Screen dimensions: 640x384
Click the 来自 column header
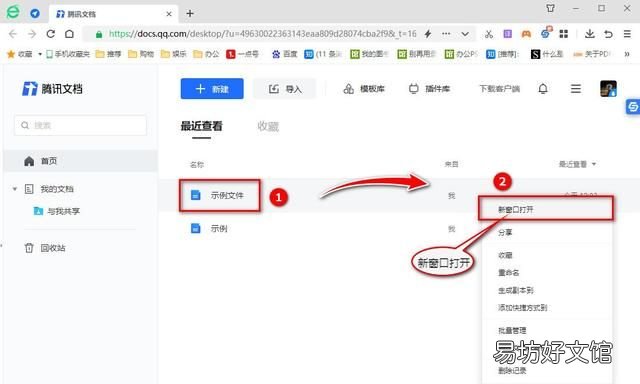coord(451,164)
